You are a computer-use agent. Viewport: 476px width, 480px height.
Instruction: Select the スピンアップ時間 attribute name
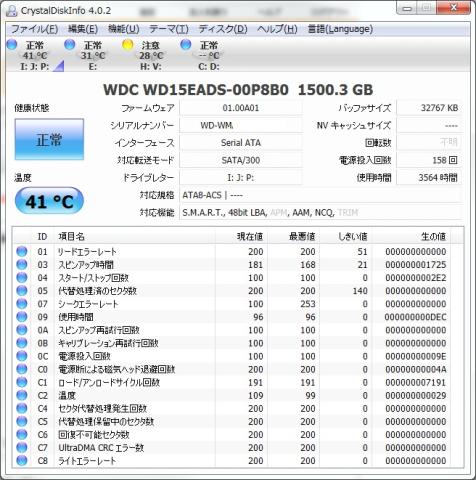point(86,265)
